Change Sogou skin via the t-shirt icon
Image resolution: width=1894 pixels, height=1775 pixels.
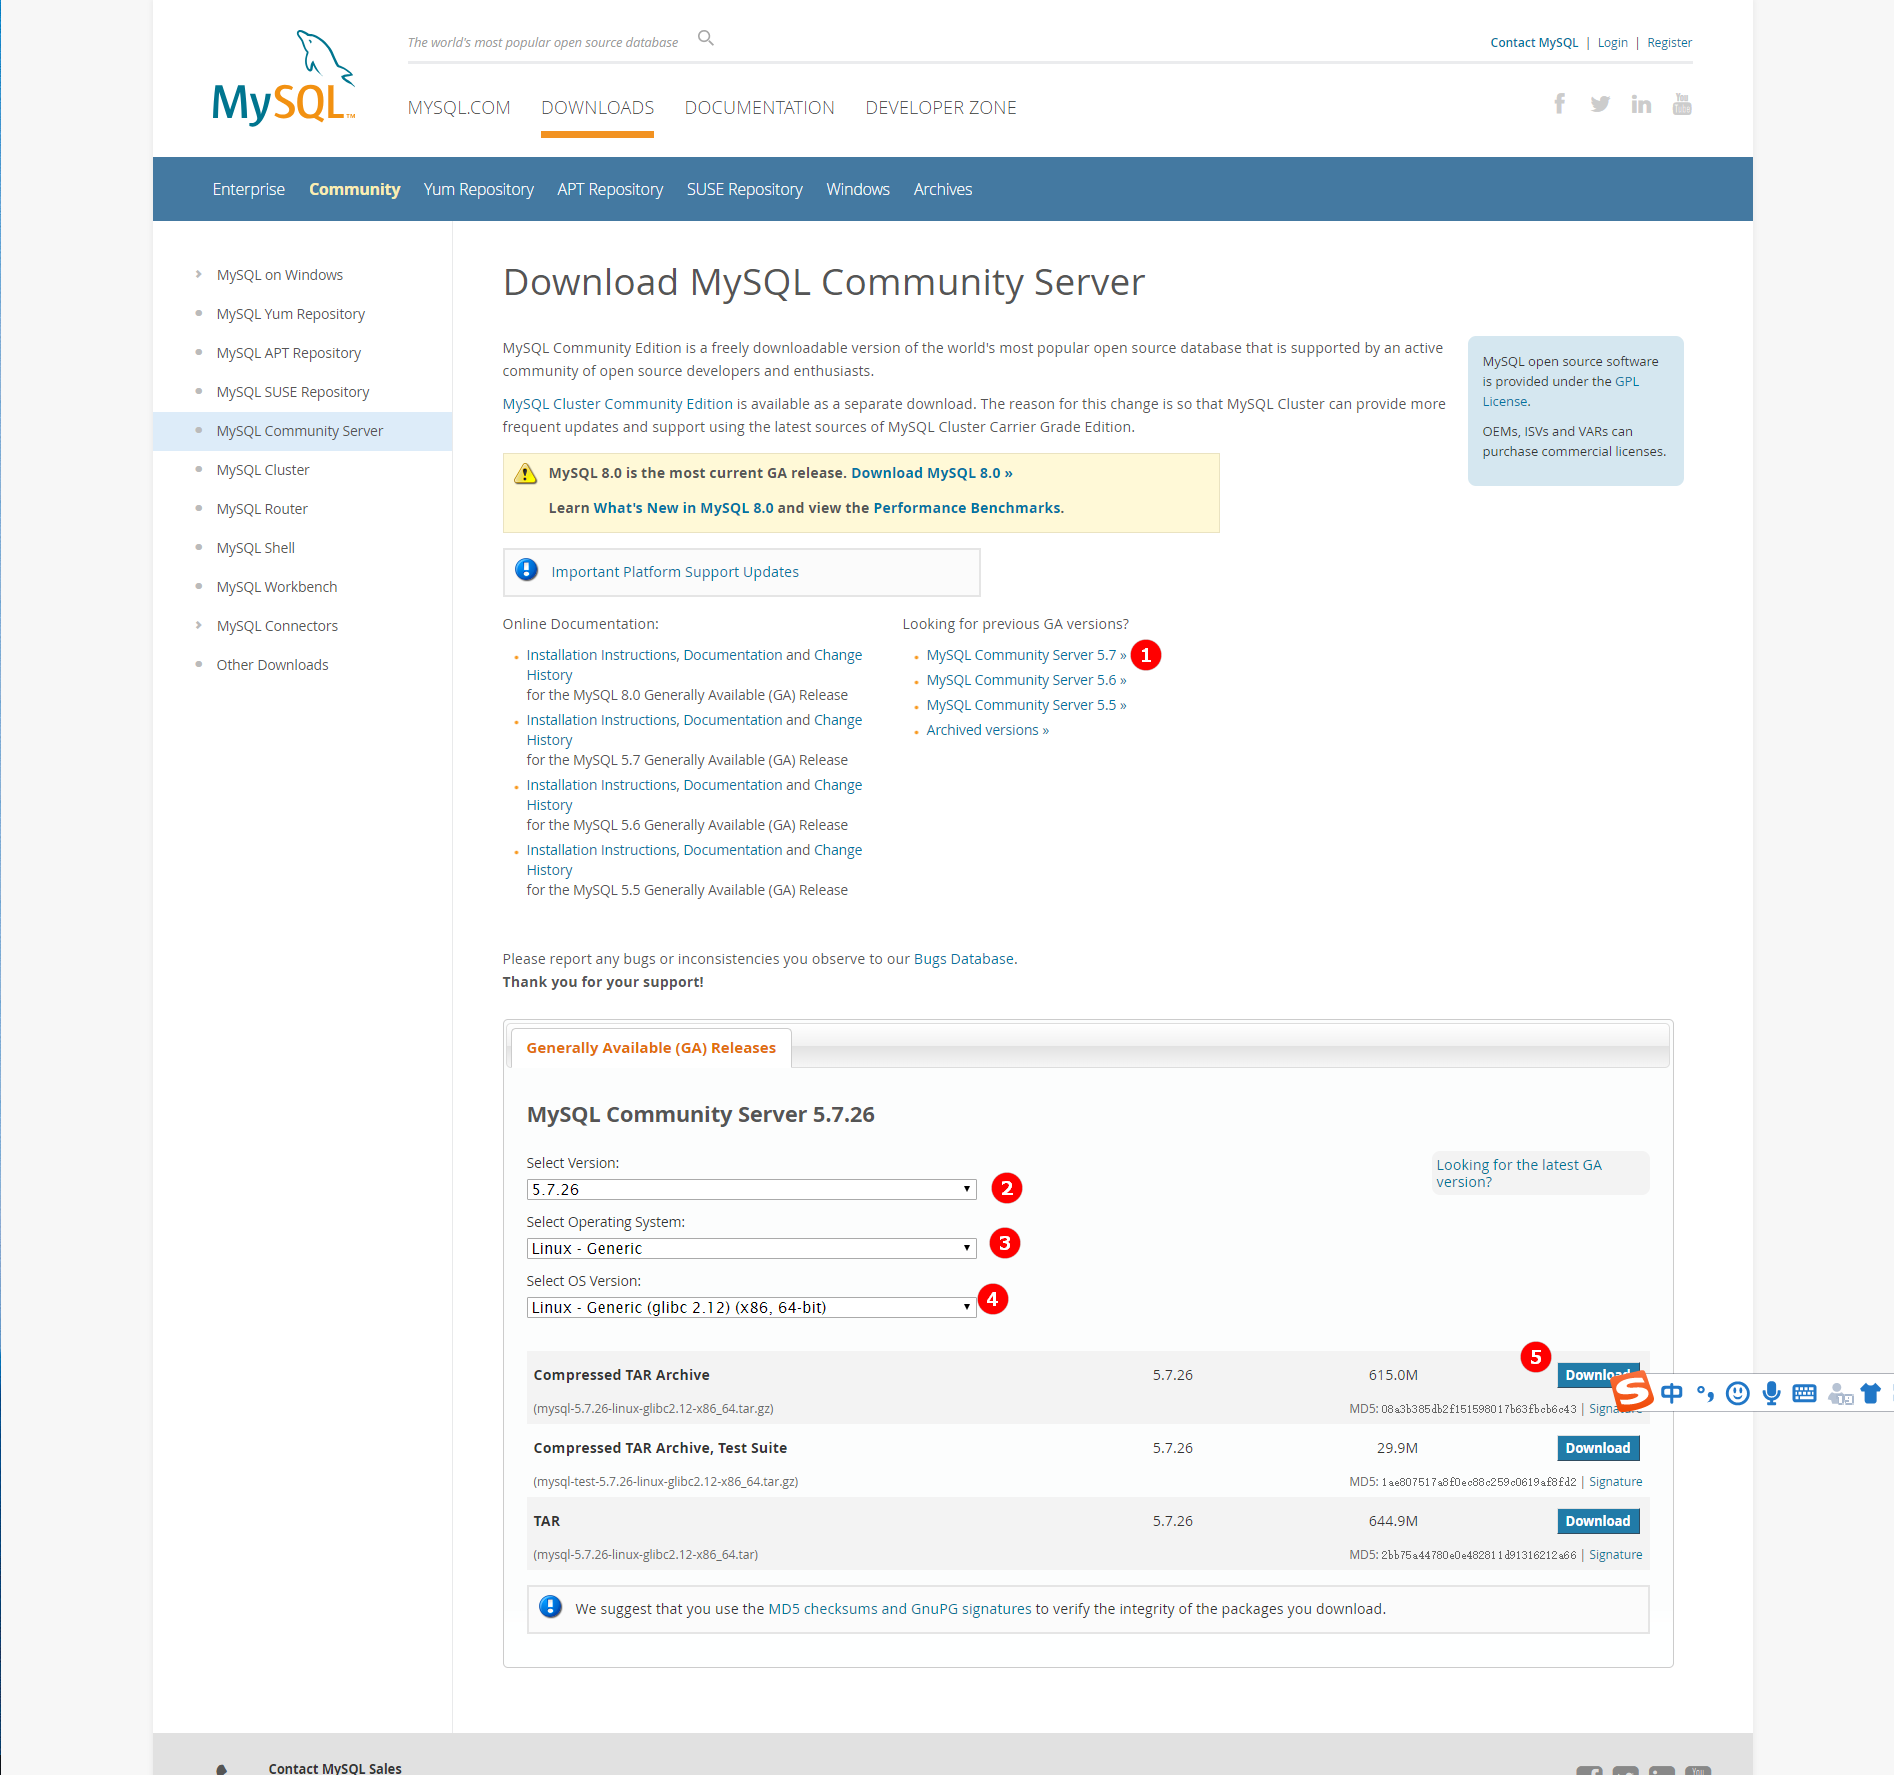1871,1392
